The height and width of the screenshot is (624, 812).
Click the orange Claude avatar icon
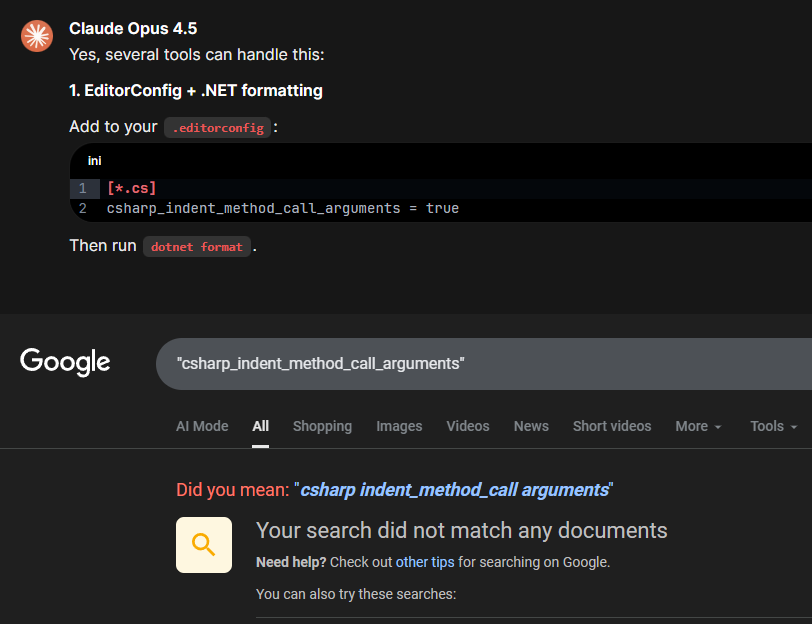(x=37, y=36)
